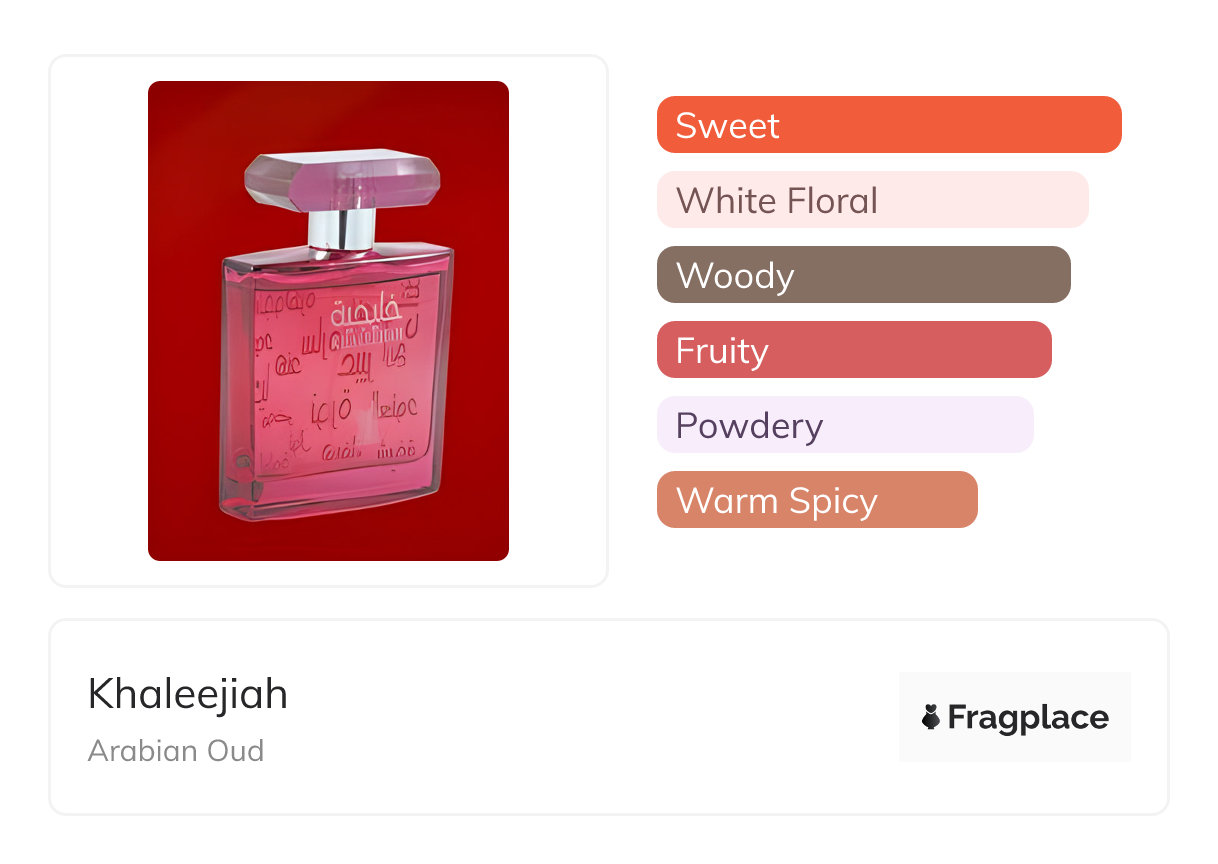Click the Fragplace perfume bottle logo icon
The image size is (1218, 864).
[x=931, y=717]
